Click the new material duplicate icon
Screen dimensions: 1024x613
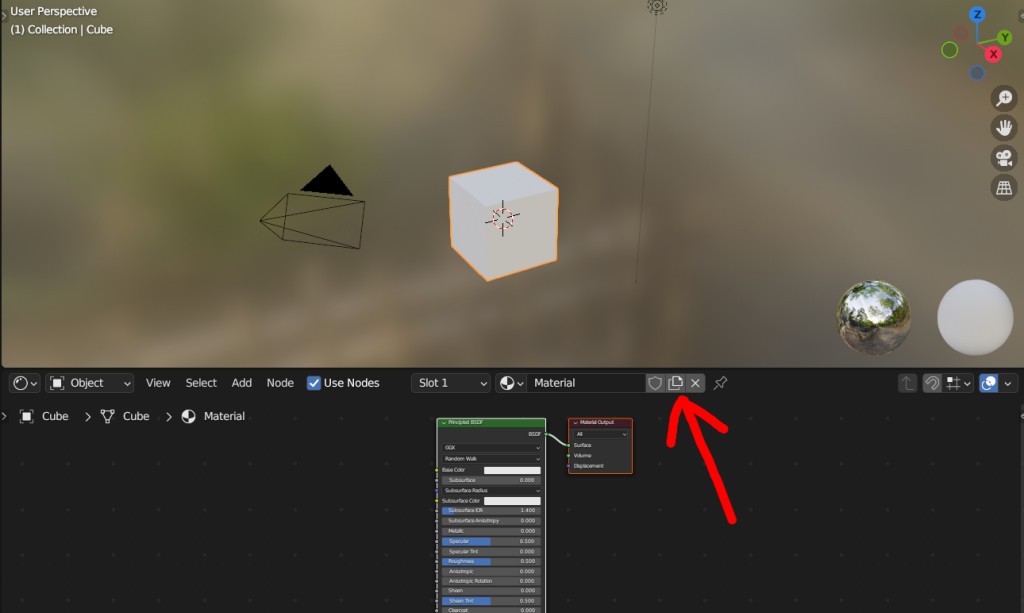click(676, 383)
